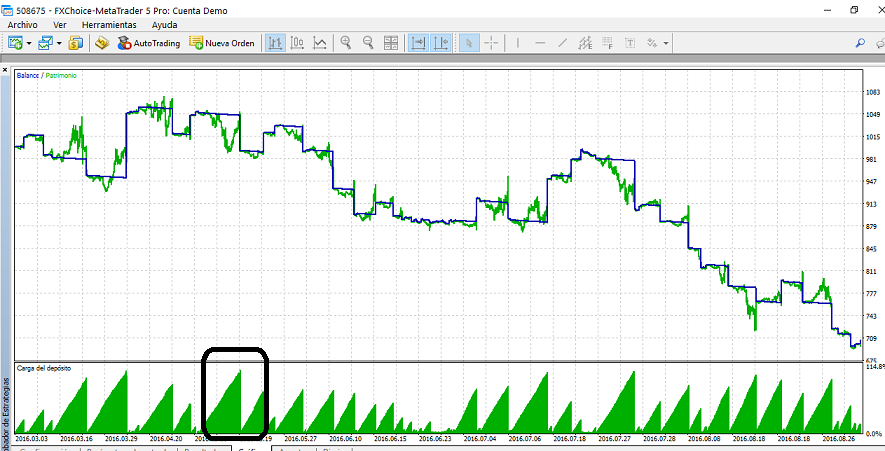This screenshot has height=451, width=885.
Task: Expand the profiles dropdown arrow
Action: [x=59, y=43]
